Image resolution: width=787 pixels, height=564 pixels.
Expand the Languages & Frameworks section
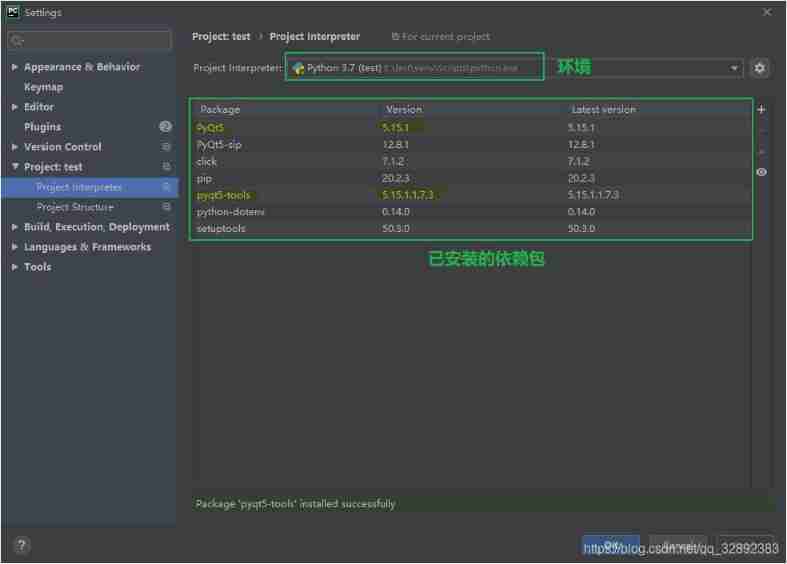point(15,247)
